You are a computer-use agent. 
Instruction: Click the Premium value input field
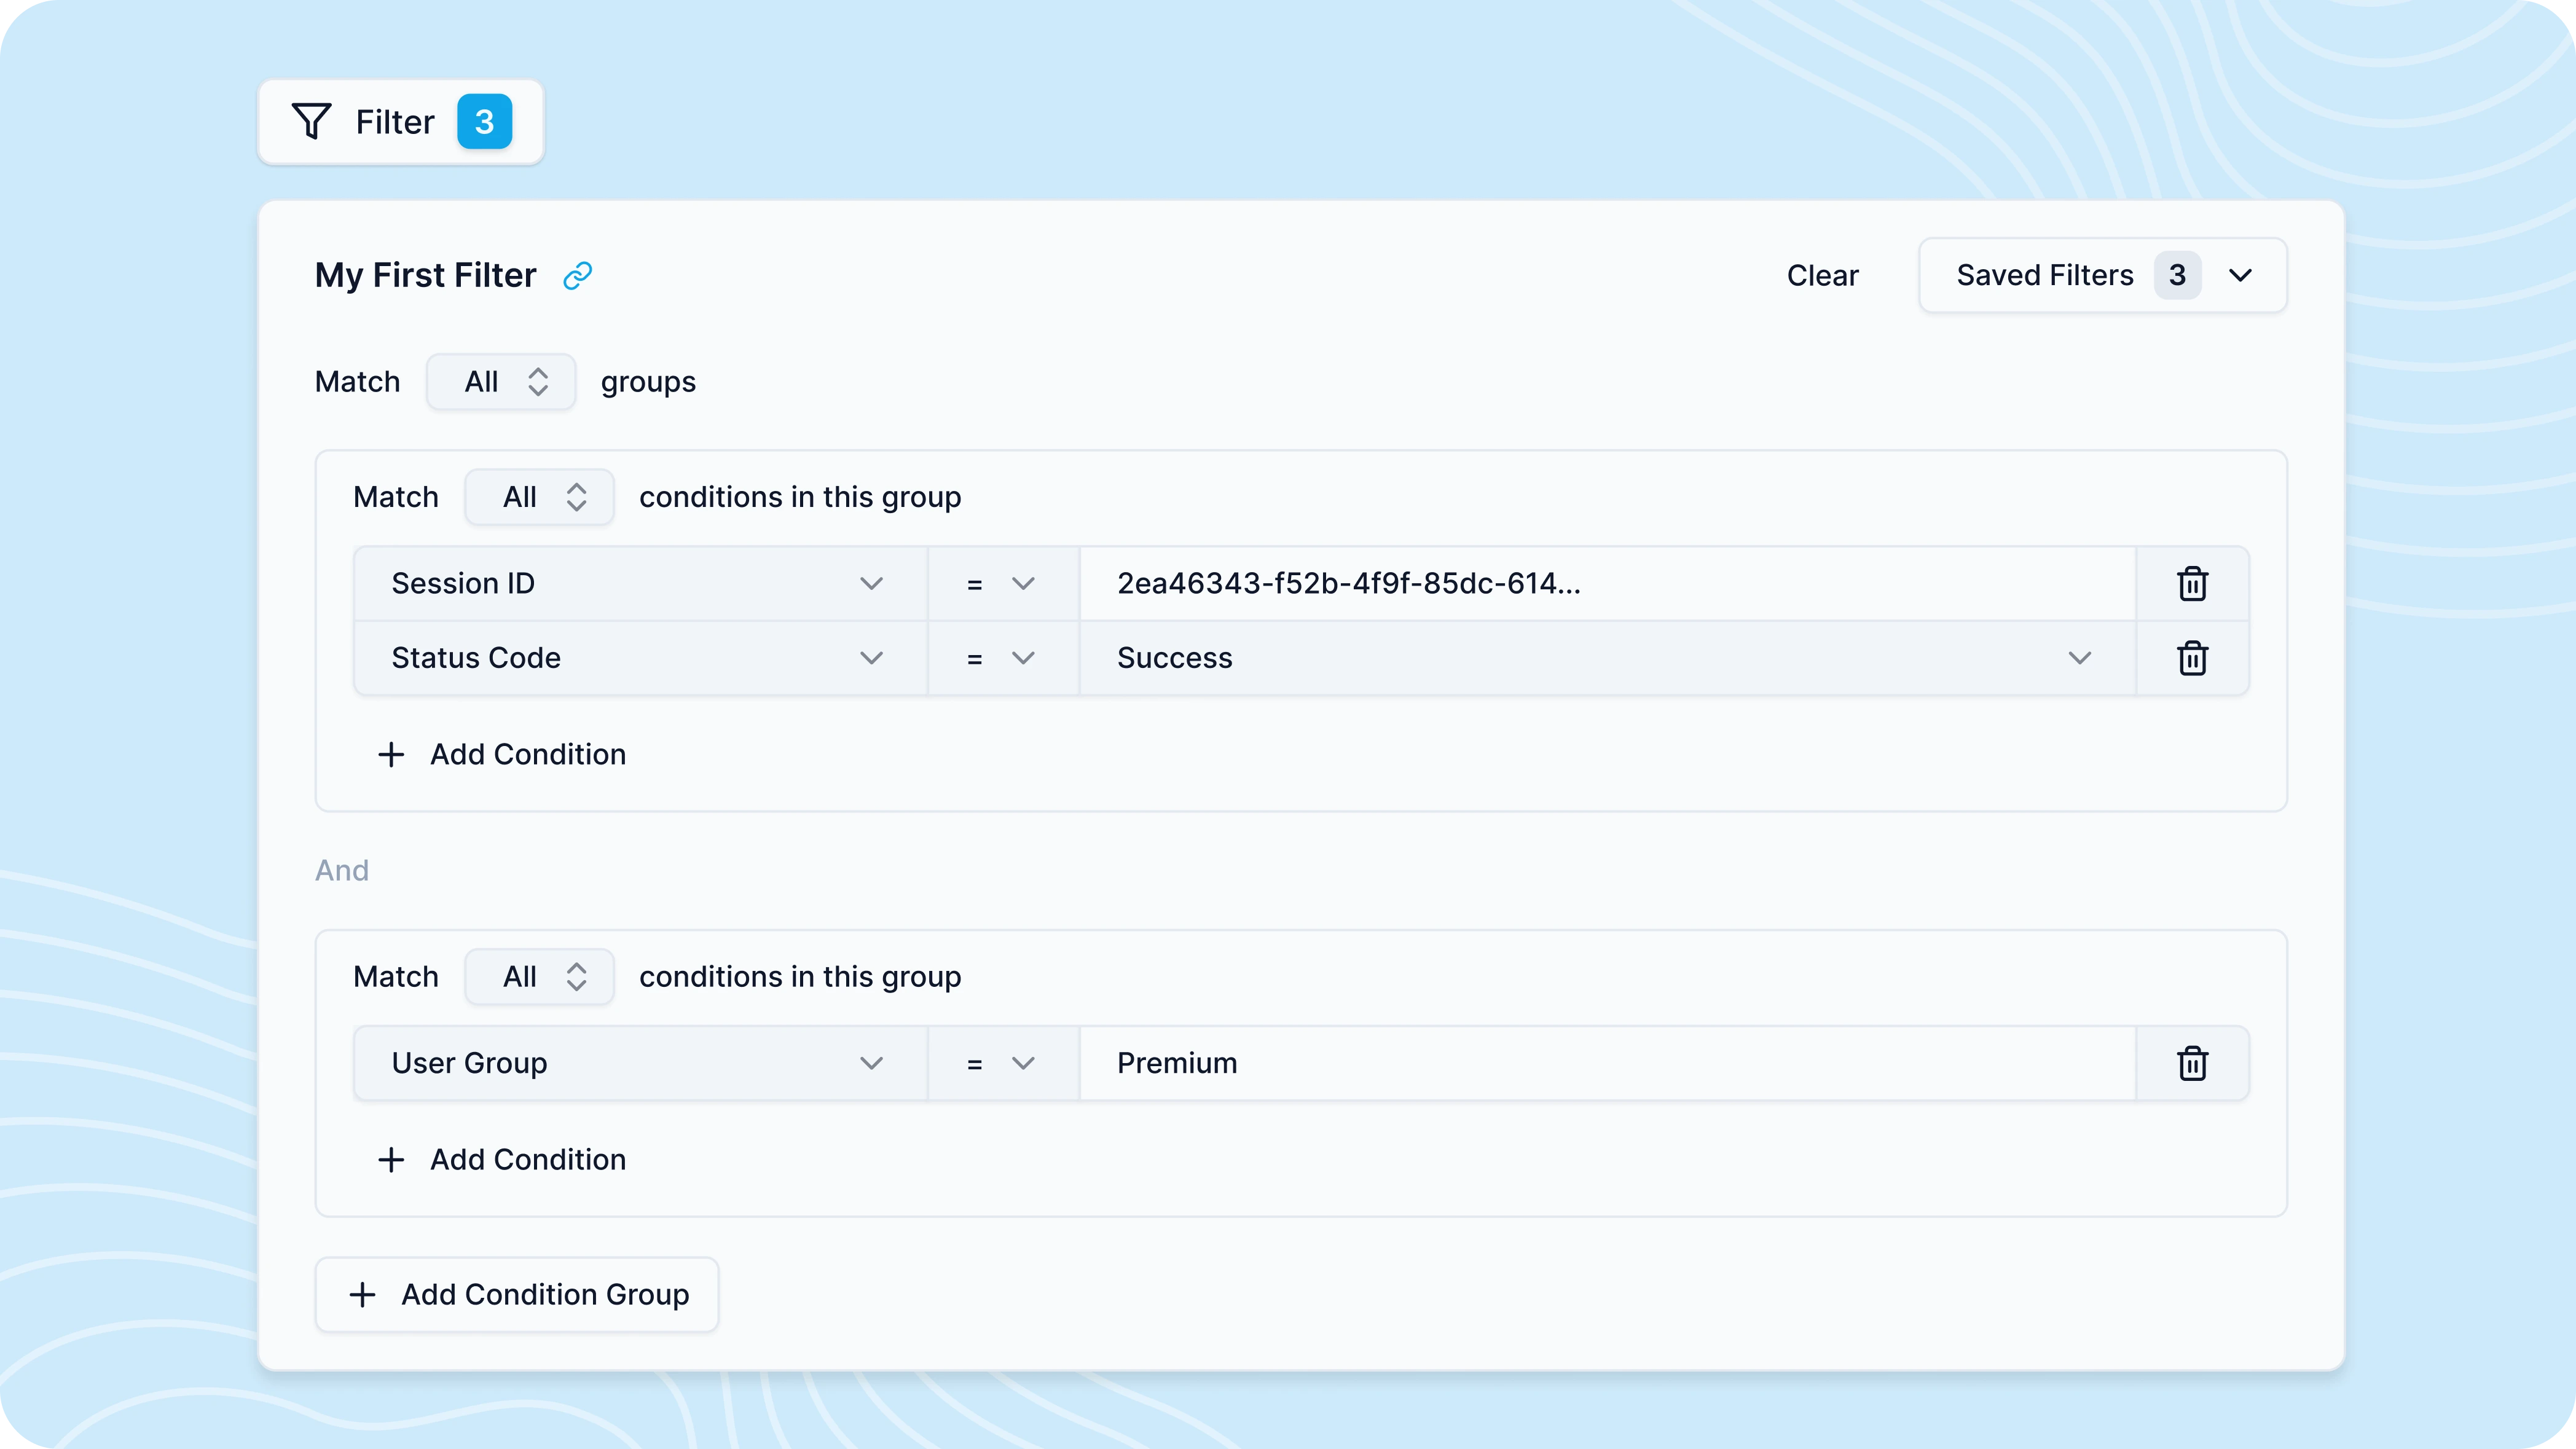click(1600, 1063)
